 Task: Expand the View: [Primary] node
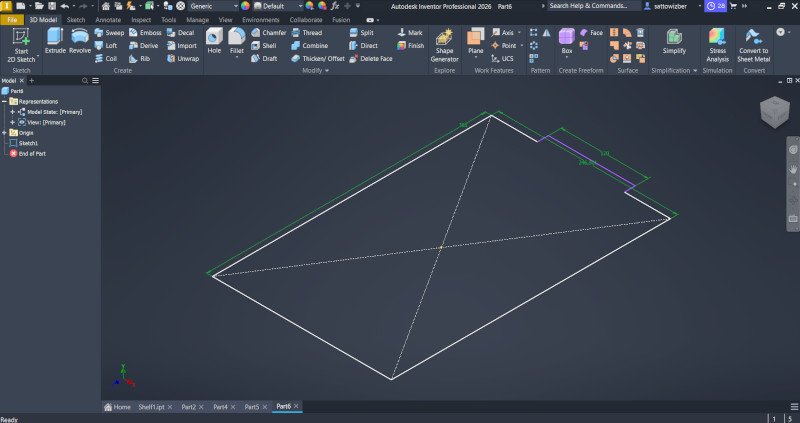12,122
